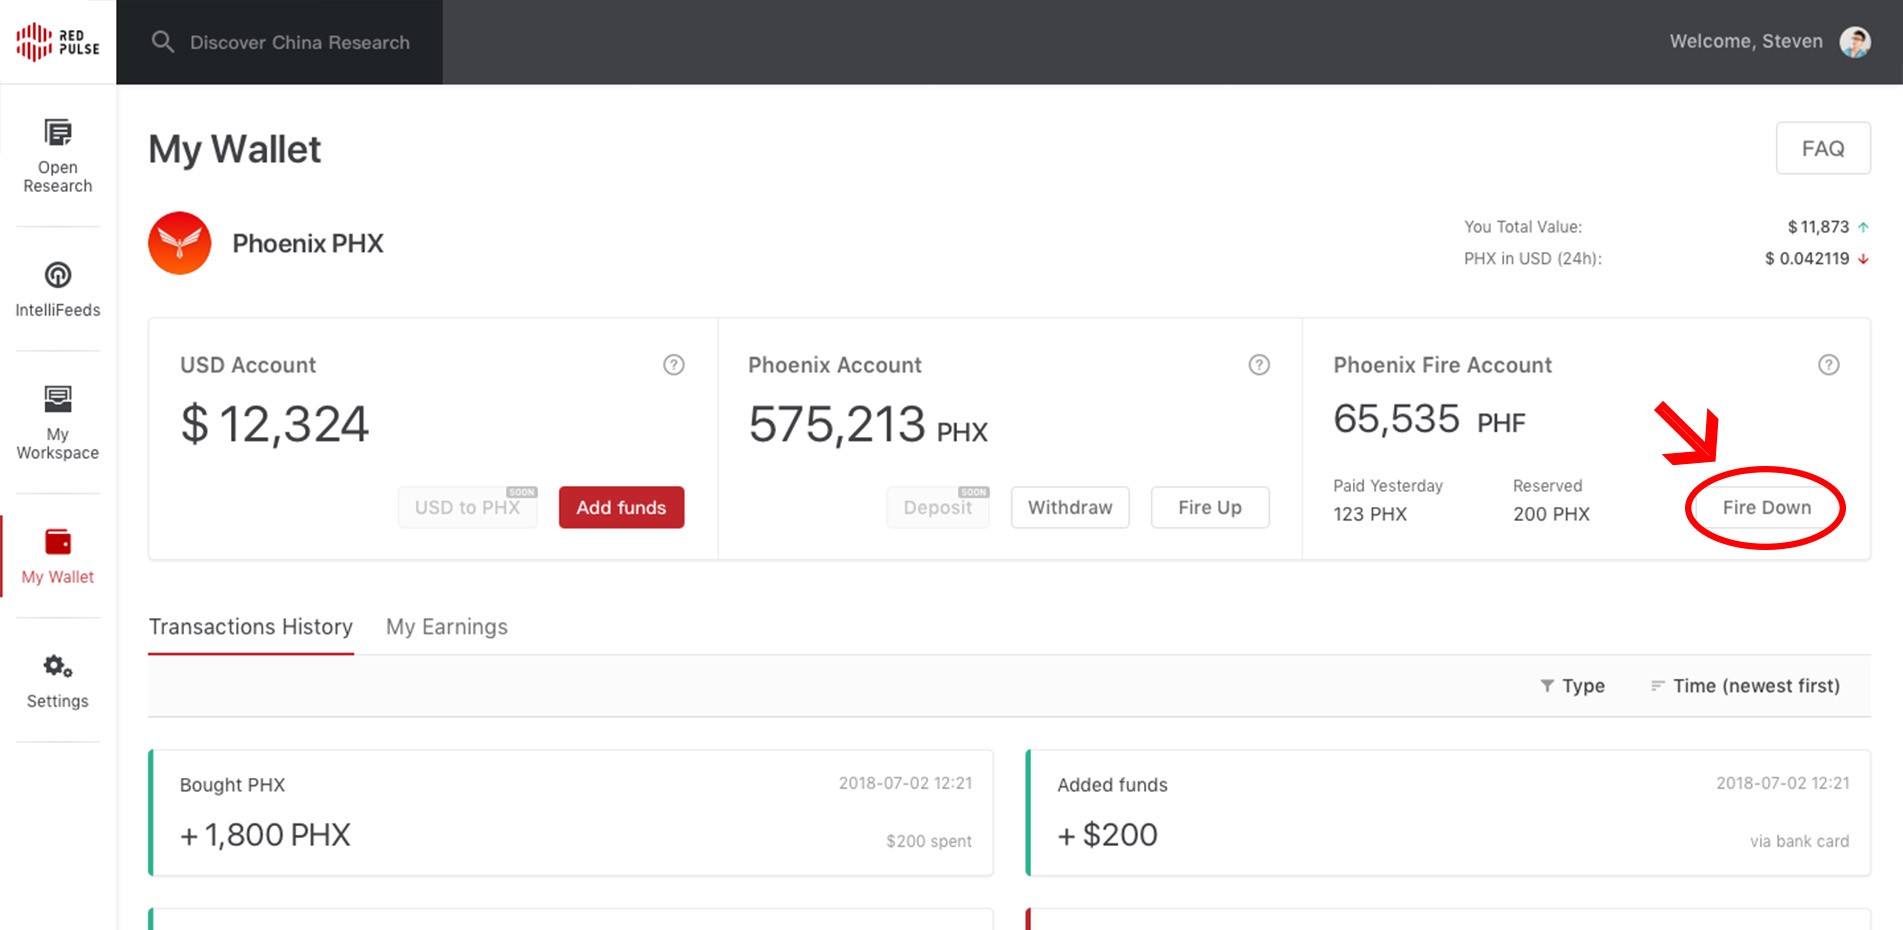Click the USD Account help icon
The height and width of the screenshot is (930, 1903).
pos(674,365)
